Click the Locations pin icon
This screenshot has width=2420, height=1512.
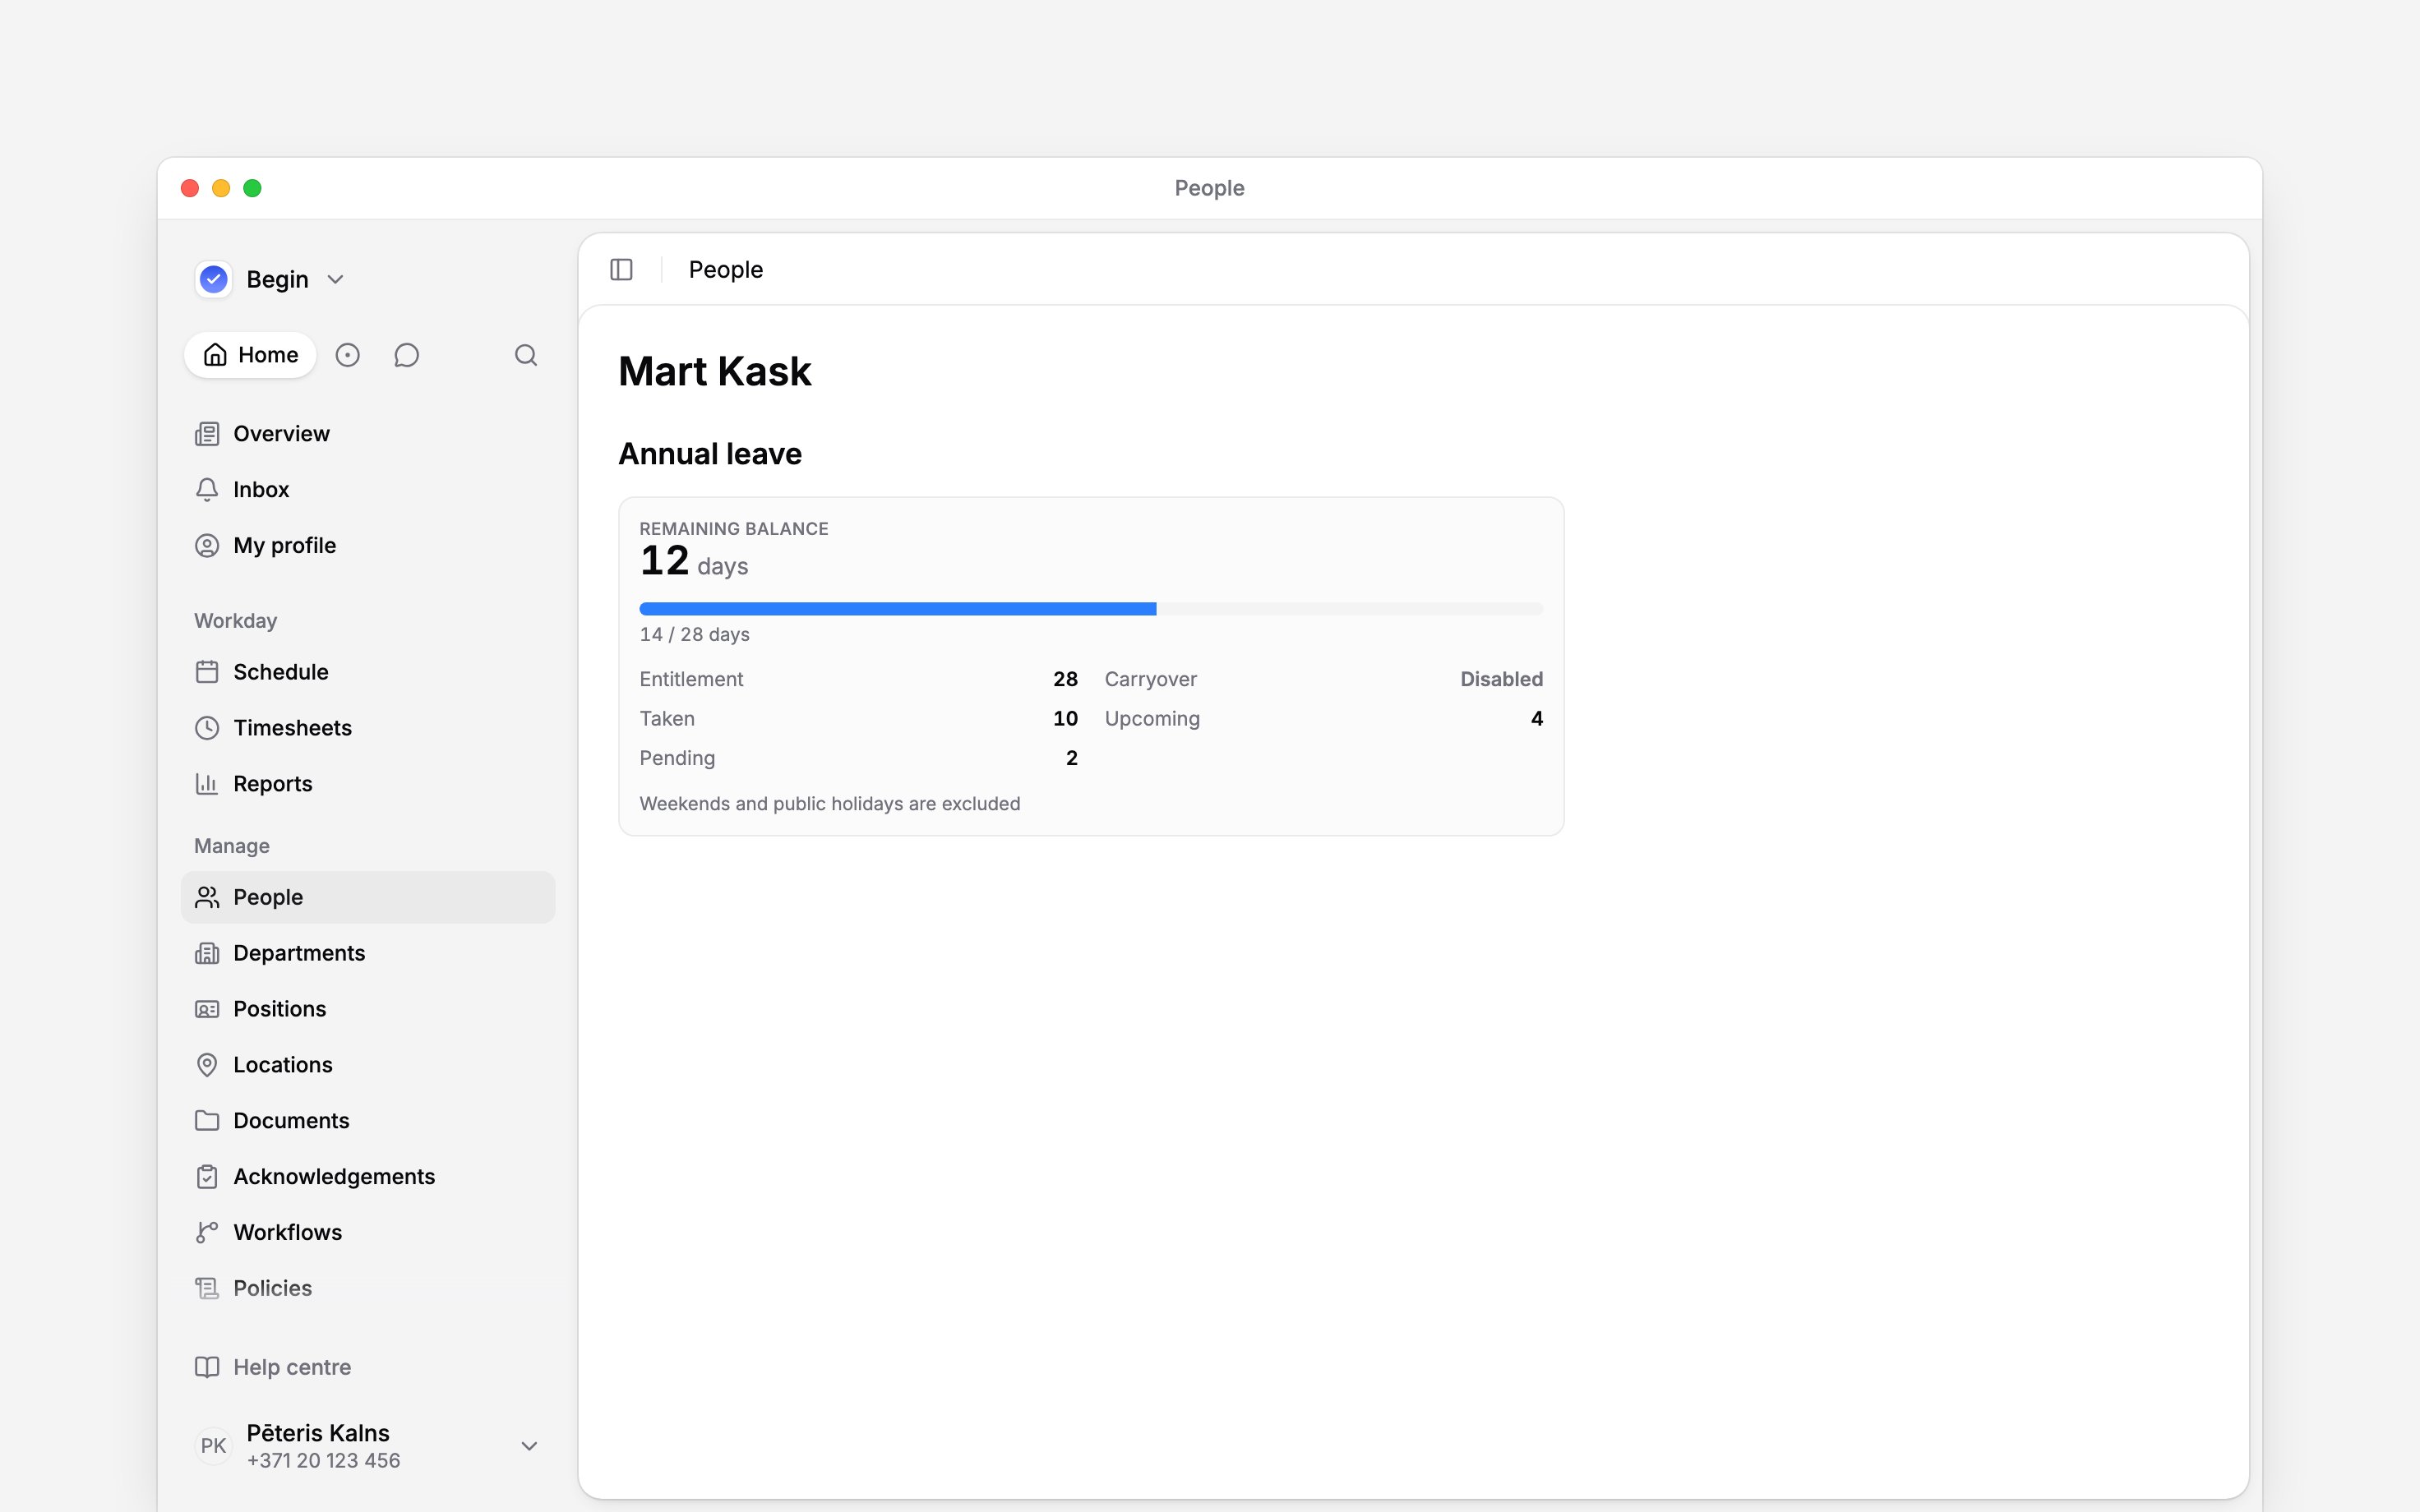tap(207, 1065)
